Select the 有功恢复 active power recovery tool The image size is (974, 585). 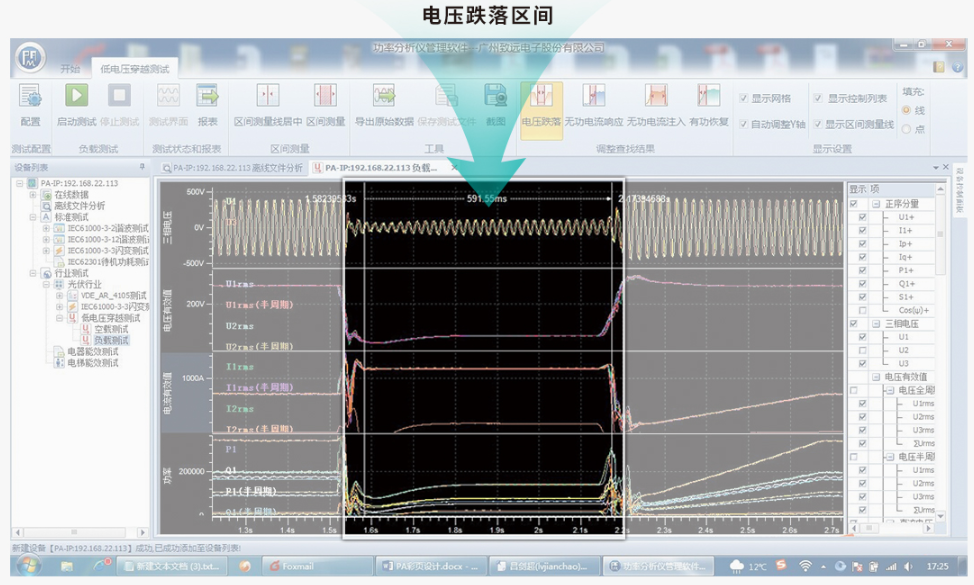(x=709, y=104)
